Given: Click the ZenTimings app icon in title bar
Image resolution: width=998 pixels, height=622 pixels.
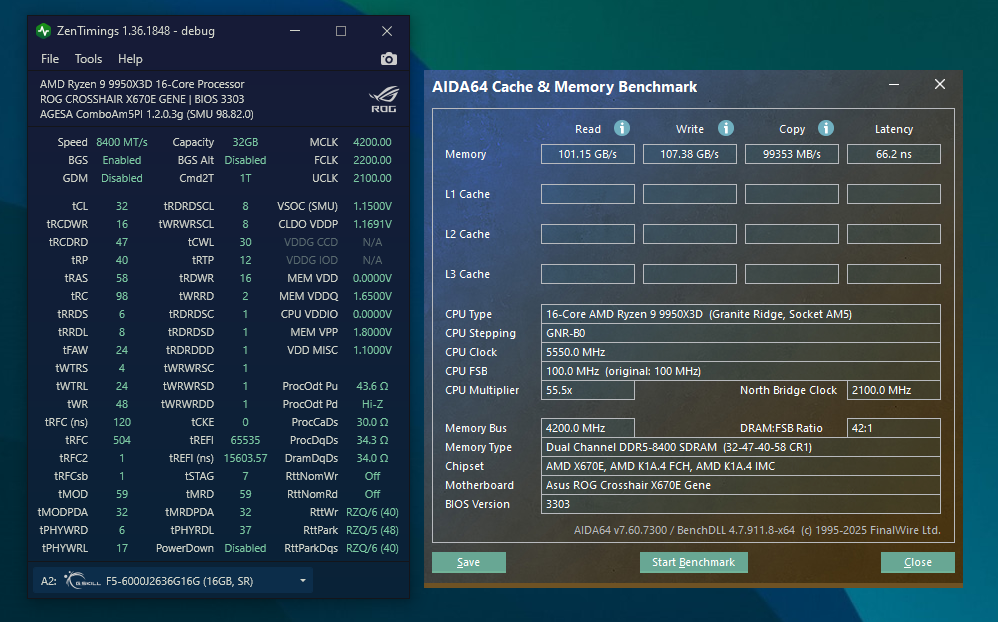Looking at the screenshot, I should pyautogui.click(x=44, y=31).
